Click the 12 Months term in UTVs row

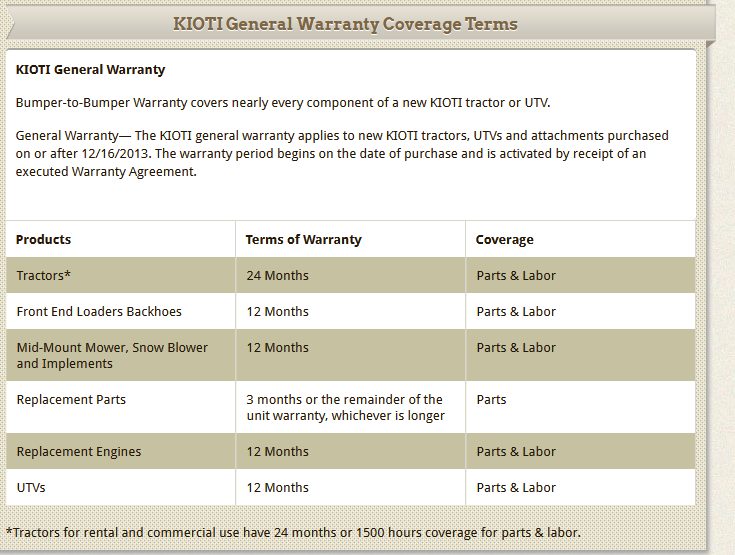(x=278, y=488)
